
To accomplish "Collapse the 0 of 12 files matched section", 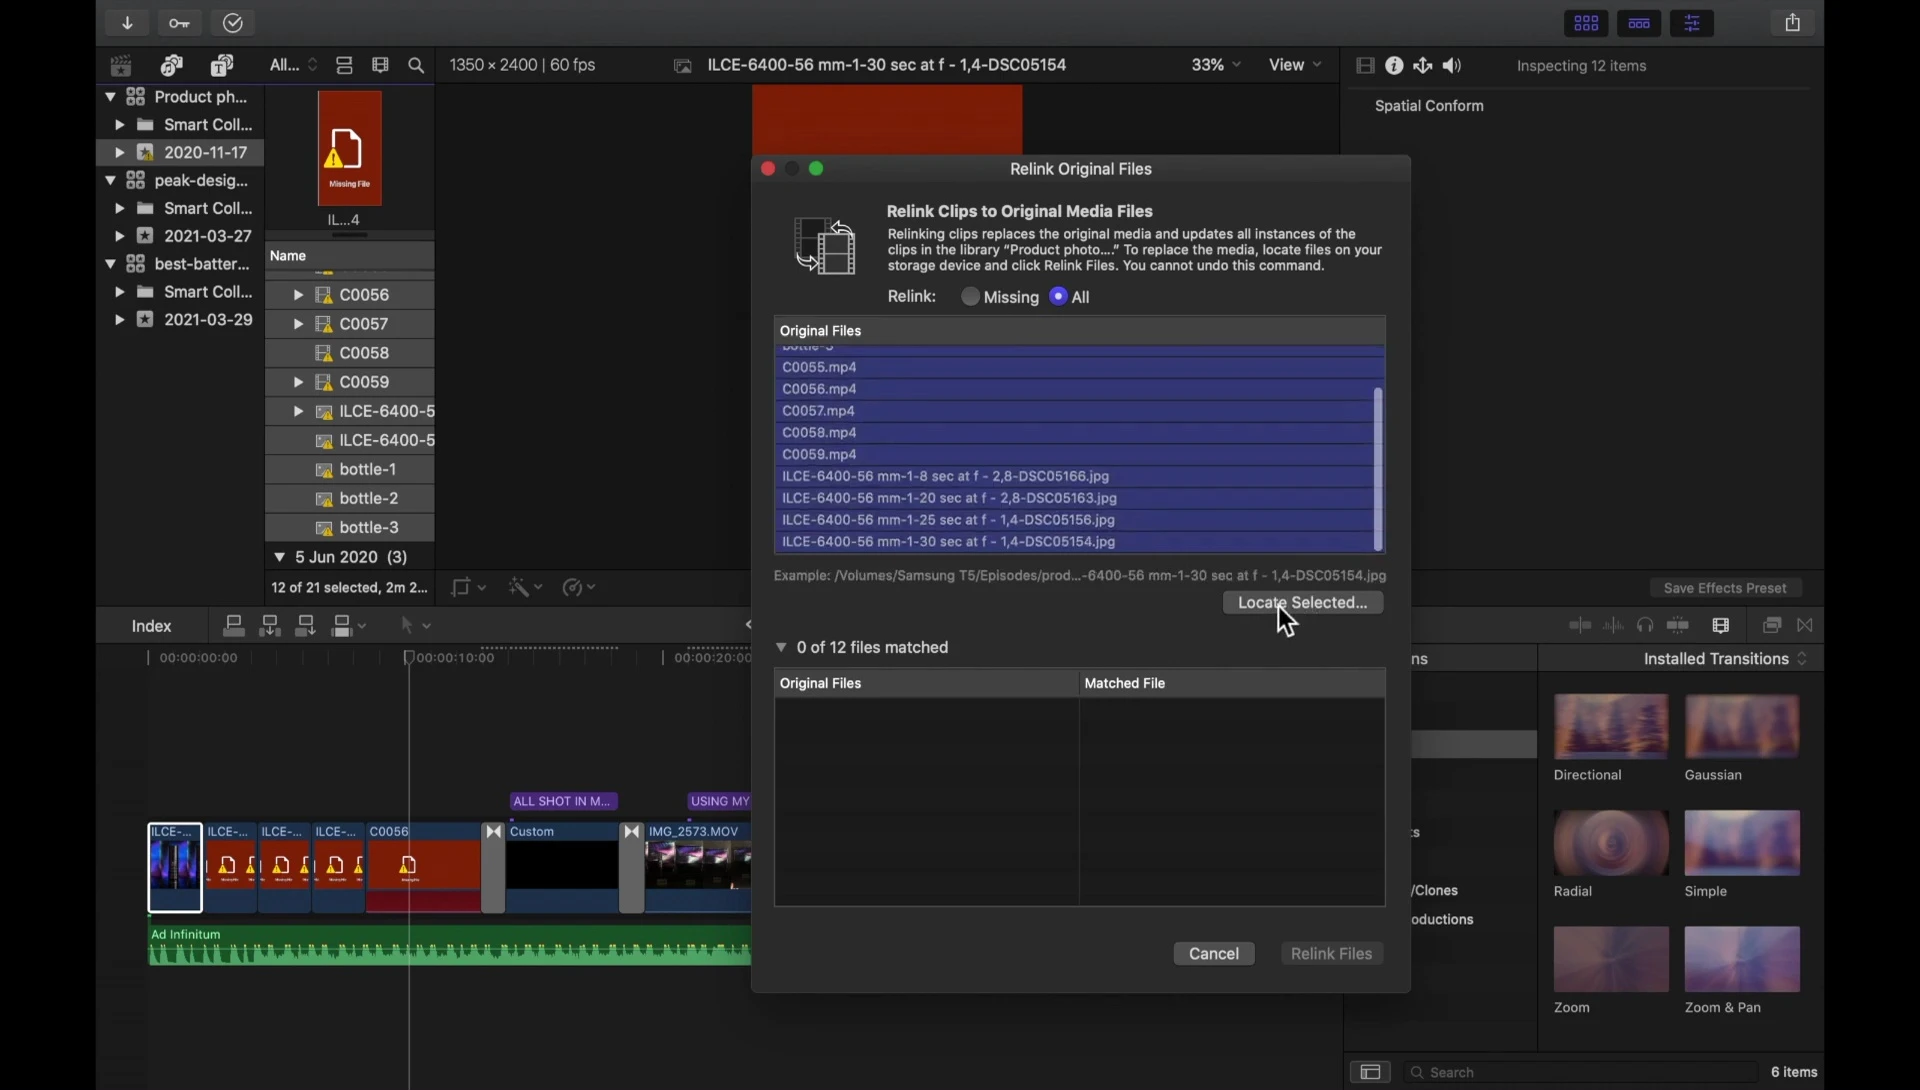I will coord(782,649).
